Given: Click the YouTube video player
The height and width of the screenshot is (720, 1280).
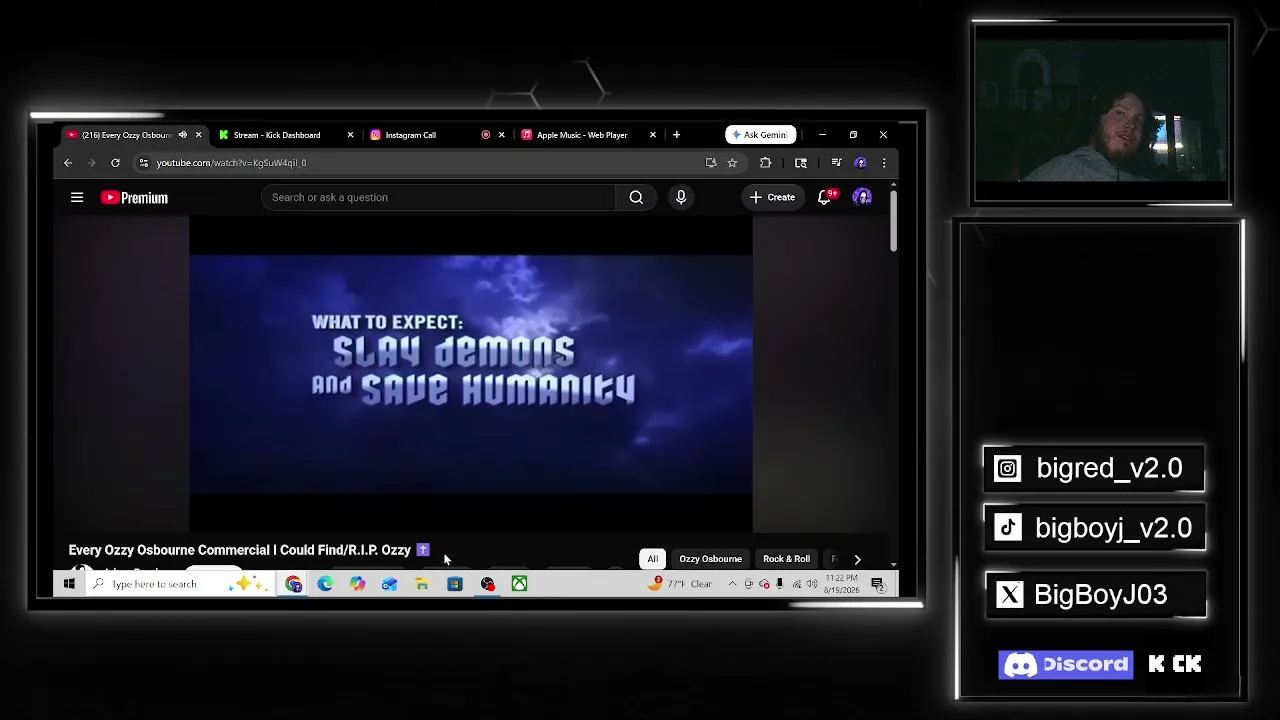Looking at the screenshot, I should (x=471, y=375).
